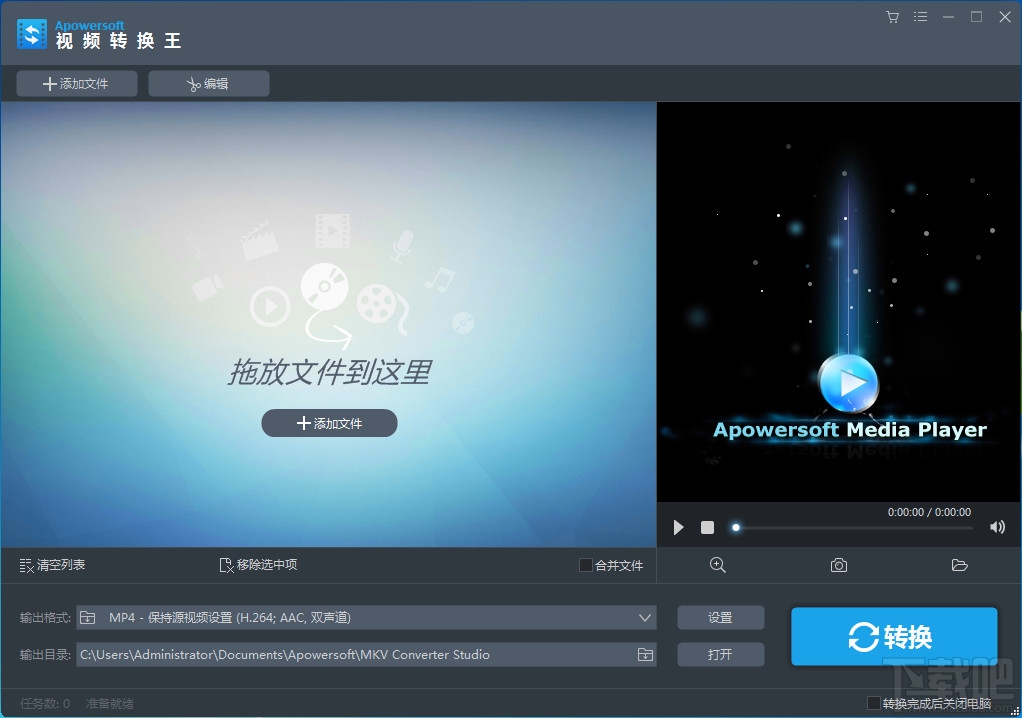
Task: Enable the 合并文件 merge checkbox
Action: (585, 565)
